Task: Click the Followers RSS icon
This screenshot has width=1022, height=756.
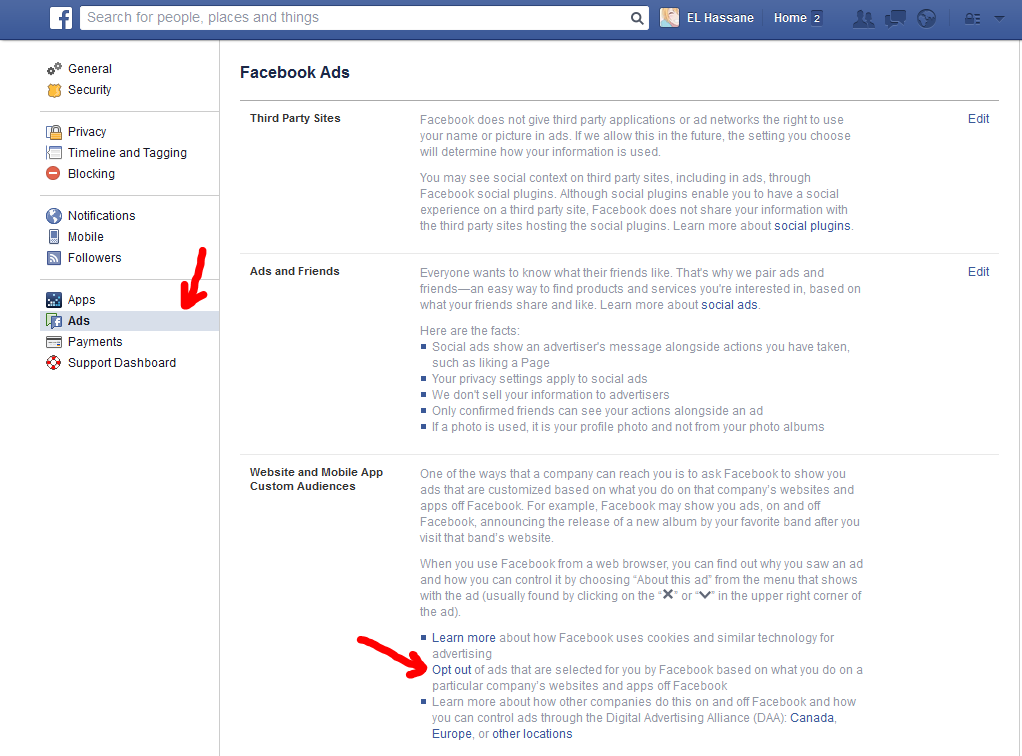Action: [x=54, y=257]
